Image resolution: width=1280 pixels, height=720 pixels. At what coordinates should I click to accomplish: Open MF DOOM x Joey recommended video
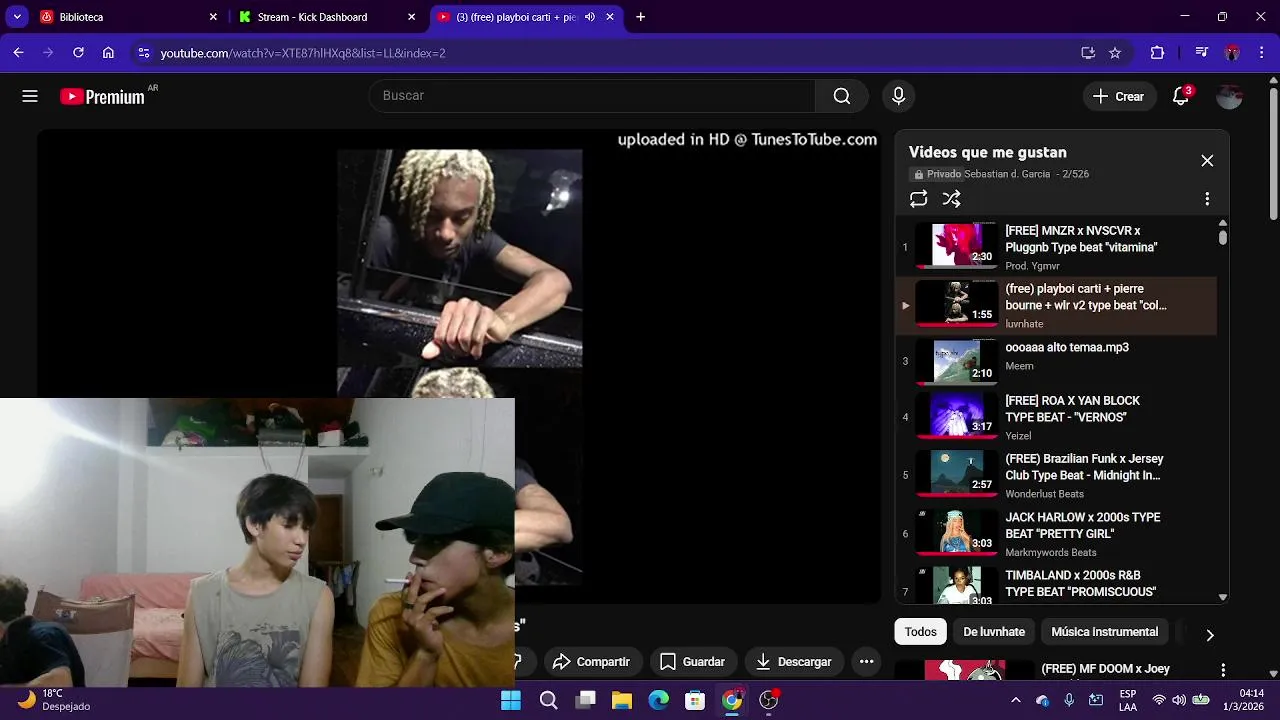tap(1105, 669)
